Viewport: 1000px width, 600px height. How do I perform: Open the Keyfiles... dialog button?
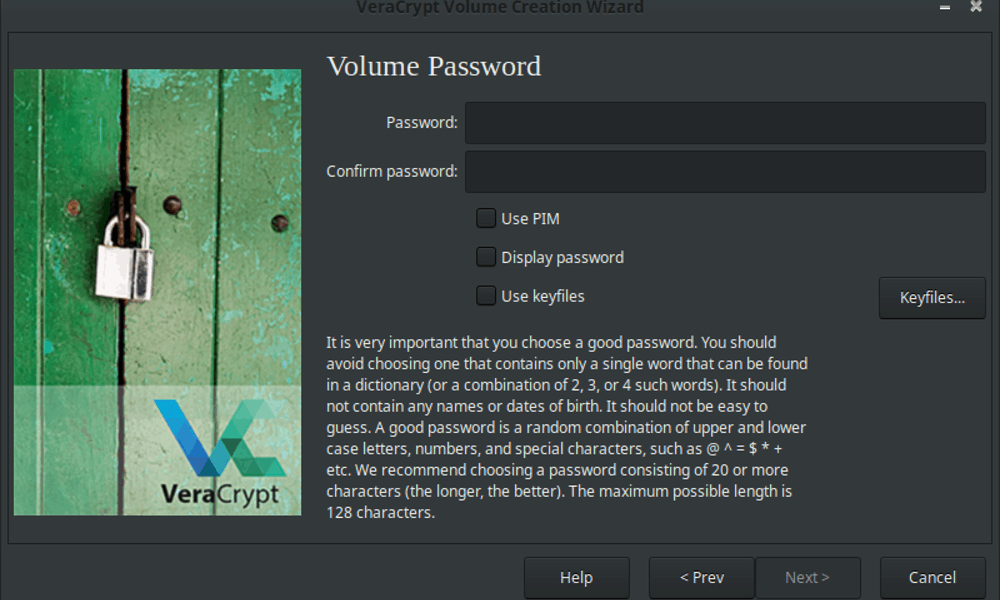pyautogui.click(x=932, y=298)
